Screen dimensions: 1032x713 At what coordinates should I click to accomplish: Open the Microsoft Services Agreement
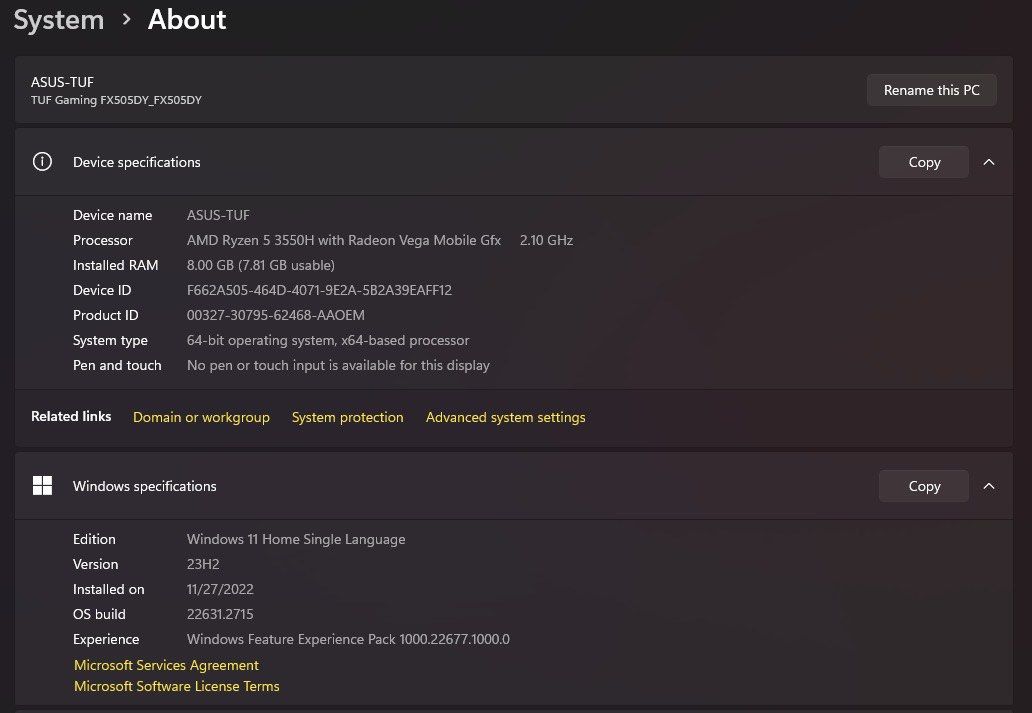pyautogui.click(x=166, y=665)
